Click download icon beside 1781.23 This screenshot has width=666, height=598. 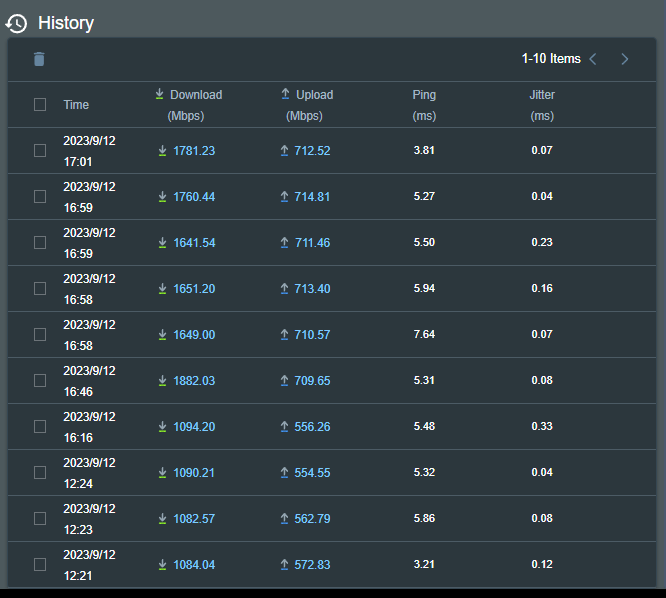click(x=162, y=151)
